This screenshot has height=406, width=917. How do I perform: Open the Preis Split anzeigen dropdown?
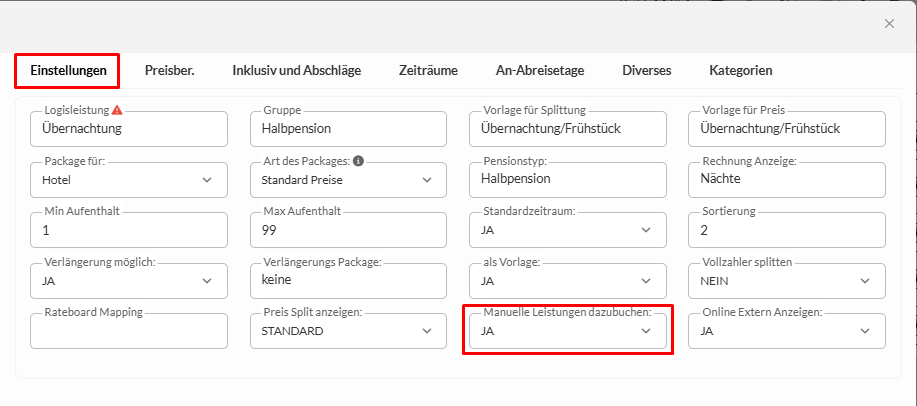(348, 331)
